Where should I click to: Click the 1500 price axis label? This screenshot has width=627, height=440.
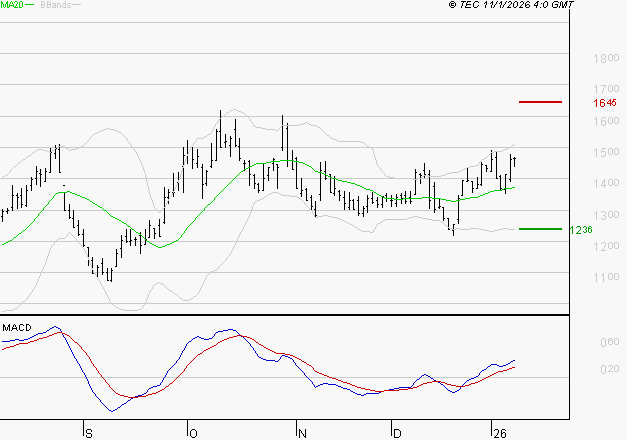click(606, 152)
